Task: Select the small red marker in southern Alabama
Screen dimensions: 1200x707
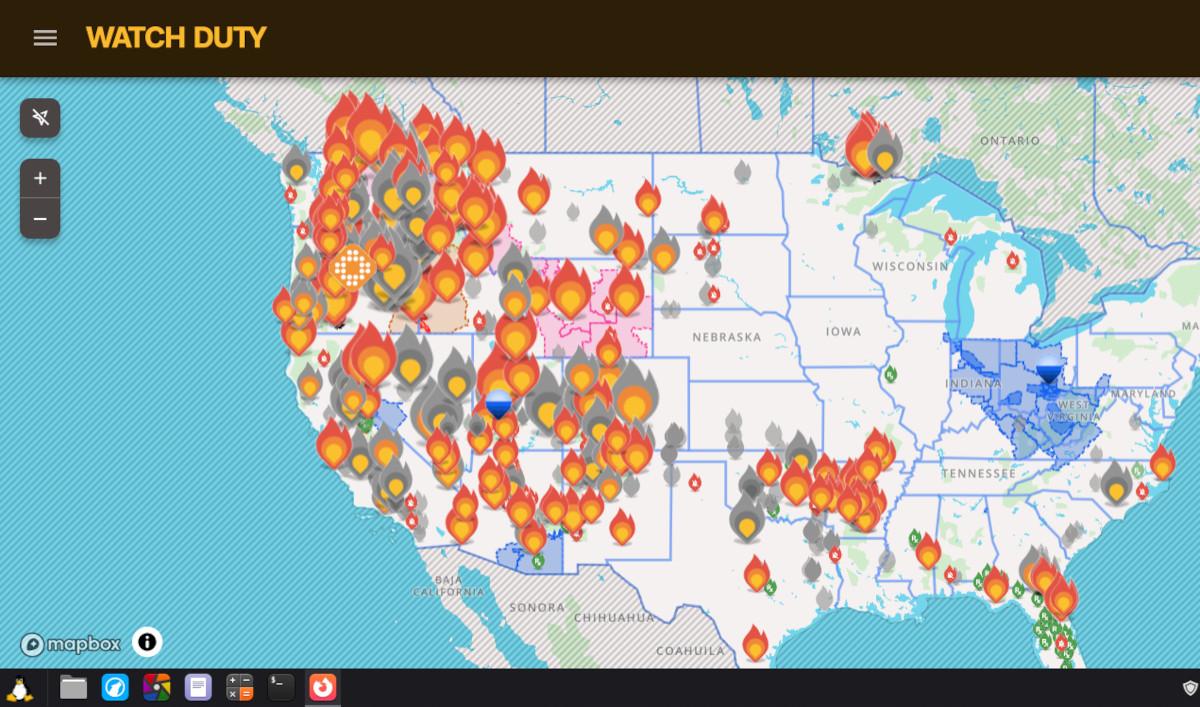Action: (x=951, y=576)
